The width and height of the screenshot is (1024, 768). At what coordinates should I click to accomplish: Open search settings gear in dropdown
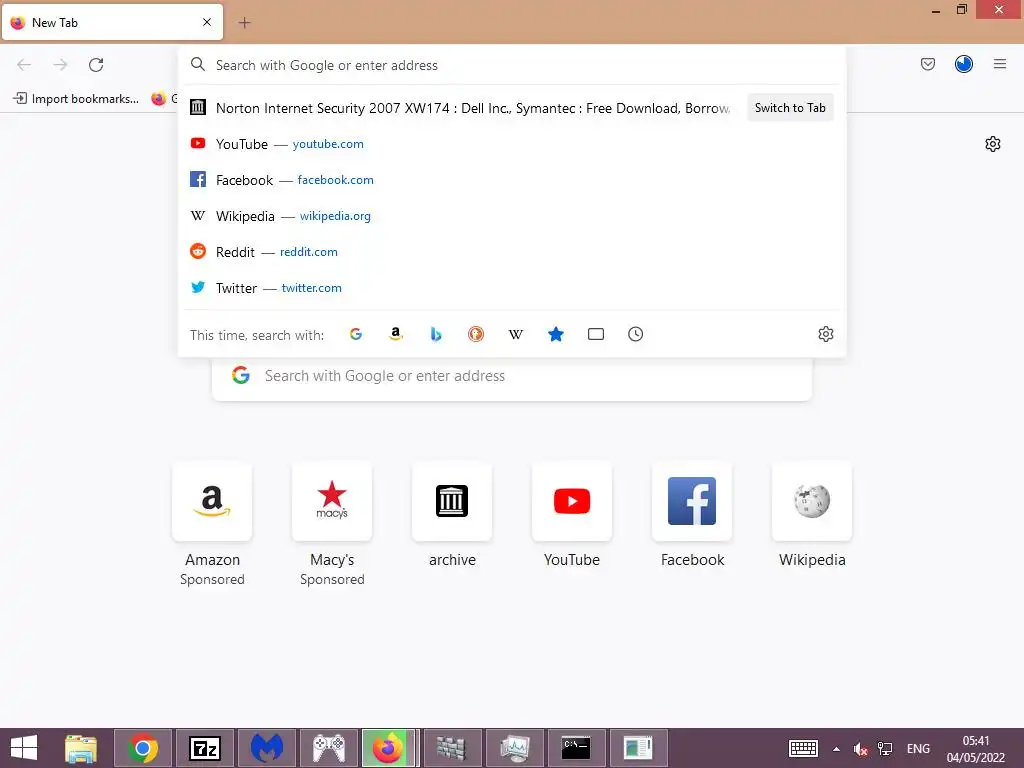tap(825, 334)
